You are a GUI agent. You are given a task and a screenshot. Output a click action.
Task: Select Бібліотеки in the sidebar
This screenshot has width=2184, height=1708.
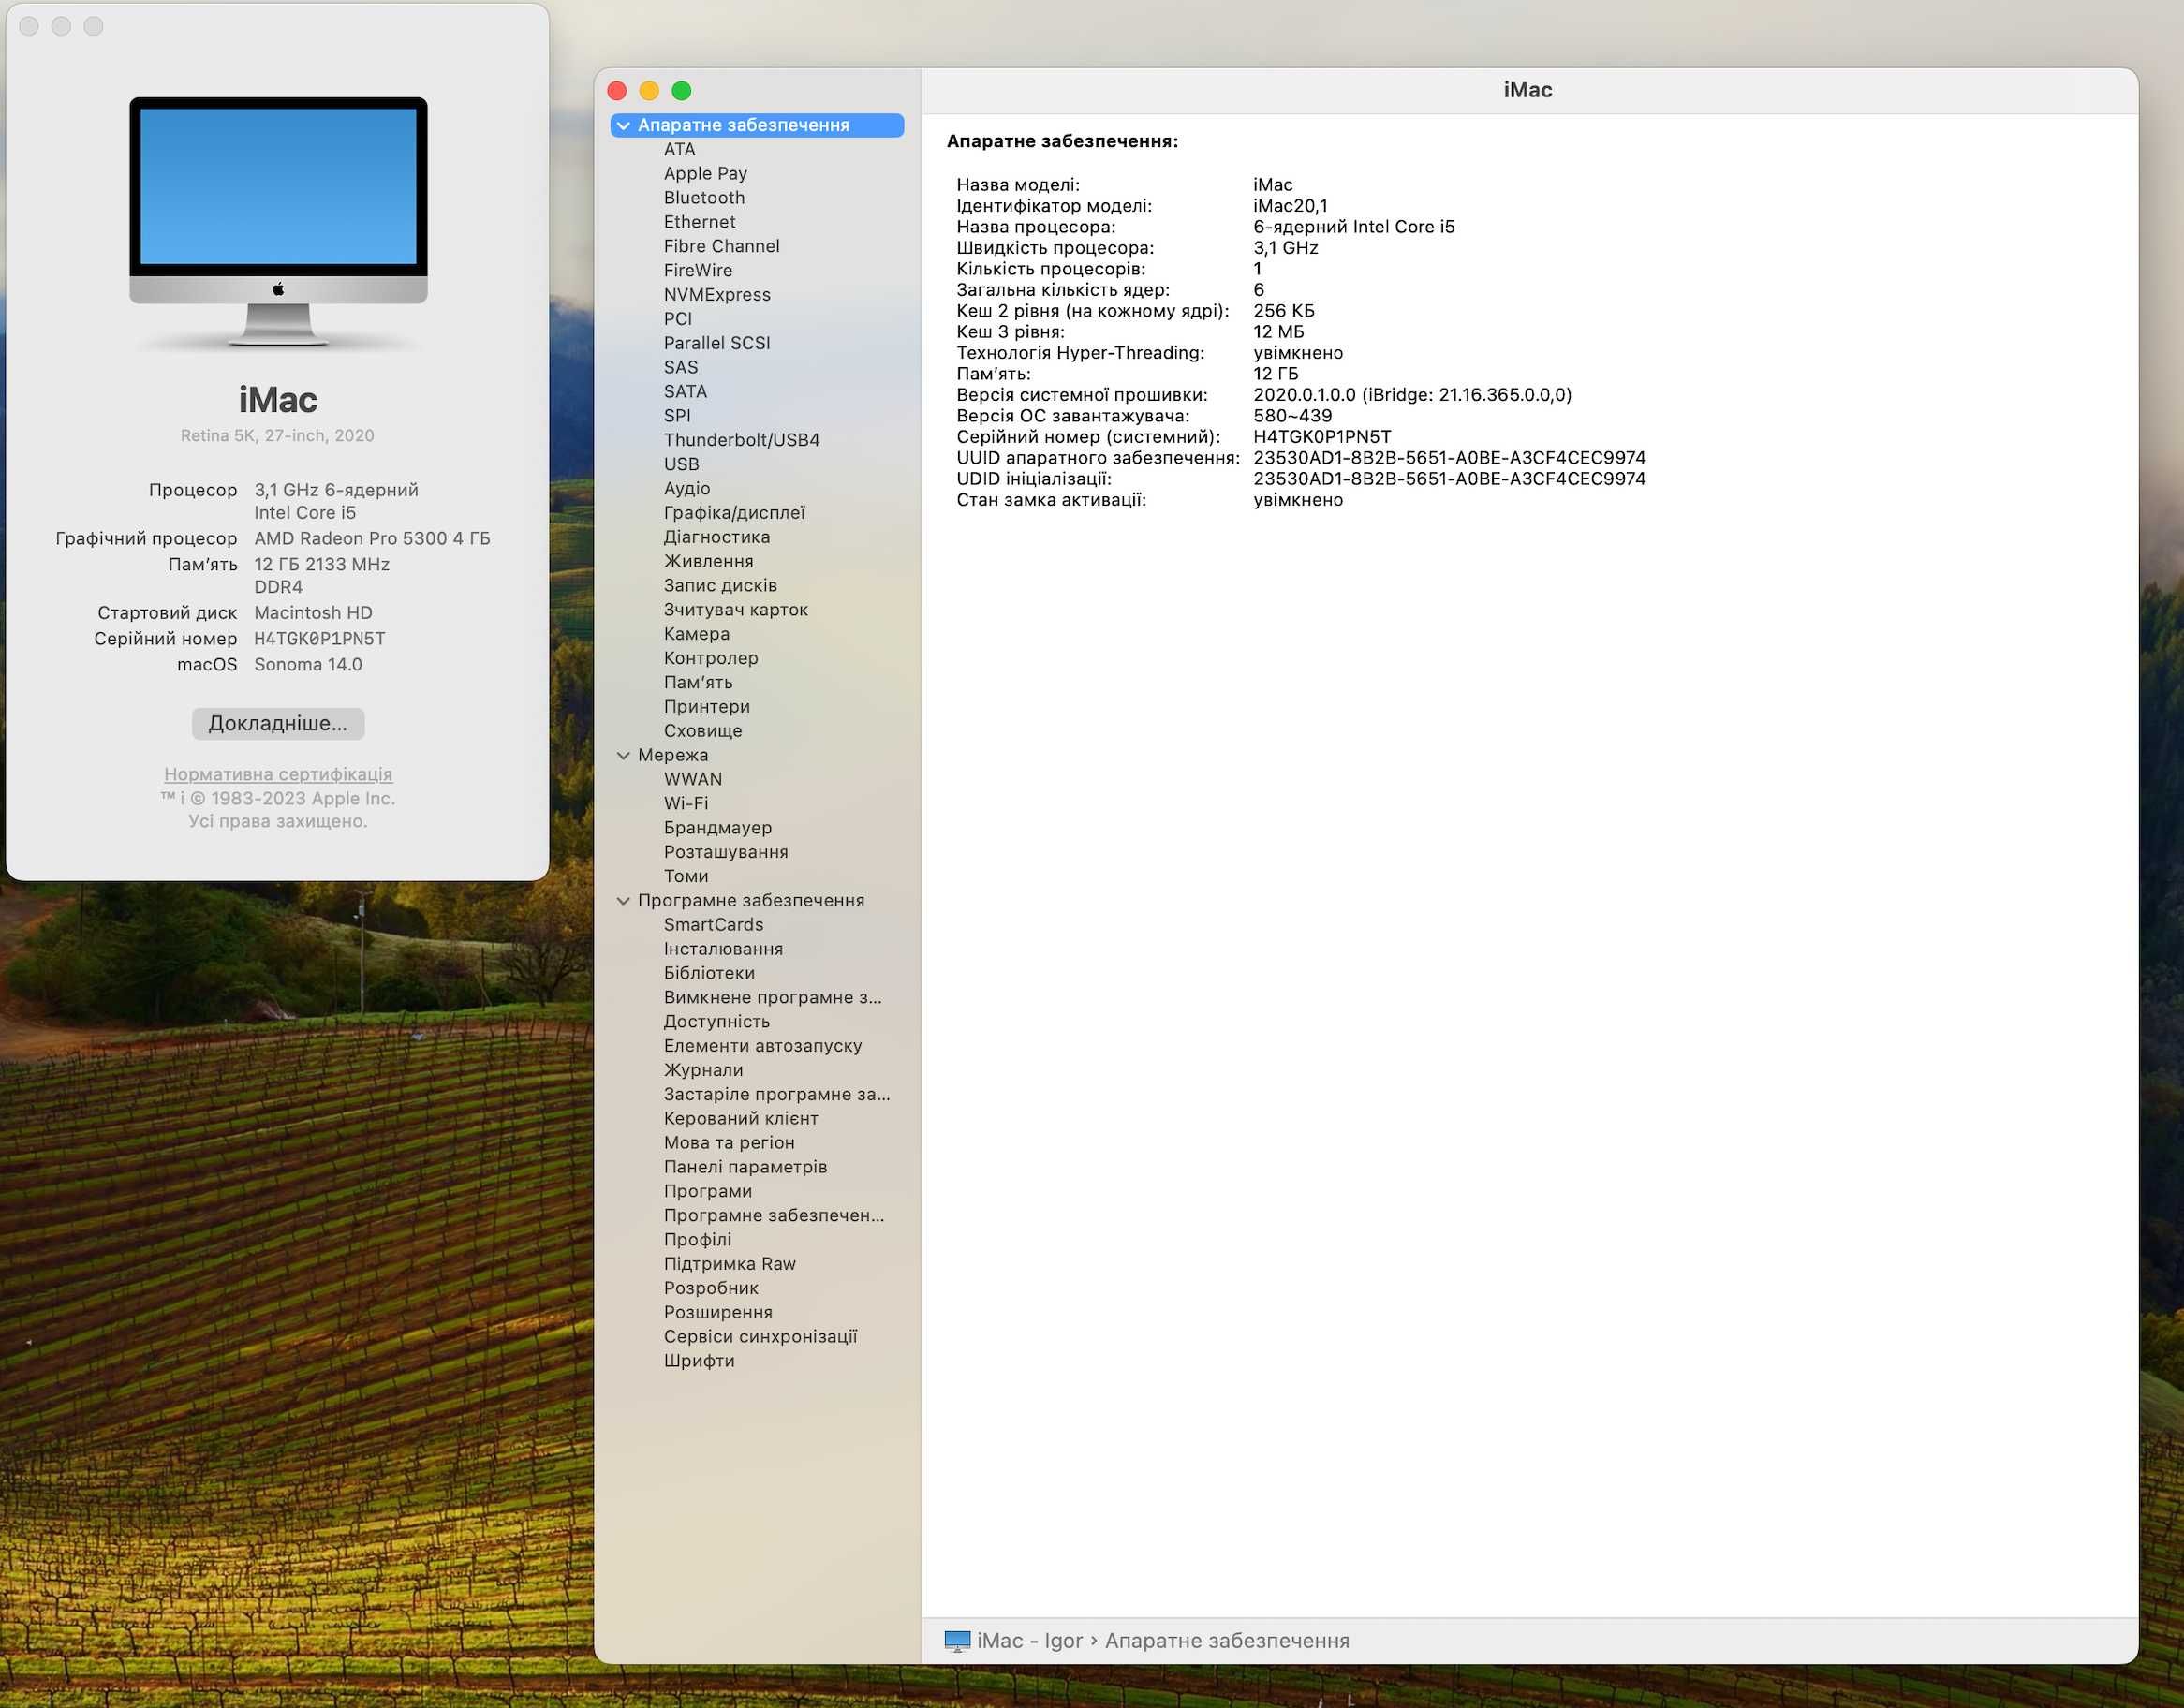tap(709, 974)
